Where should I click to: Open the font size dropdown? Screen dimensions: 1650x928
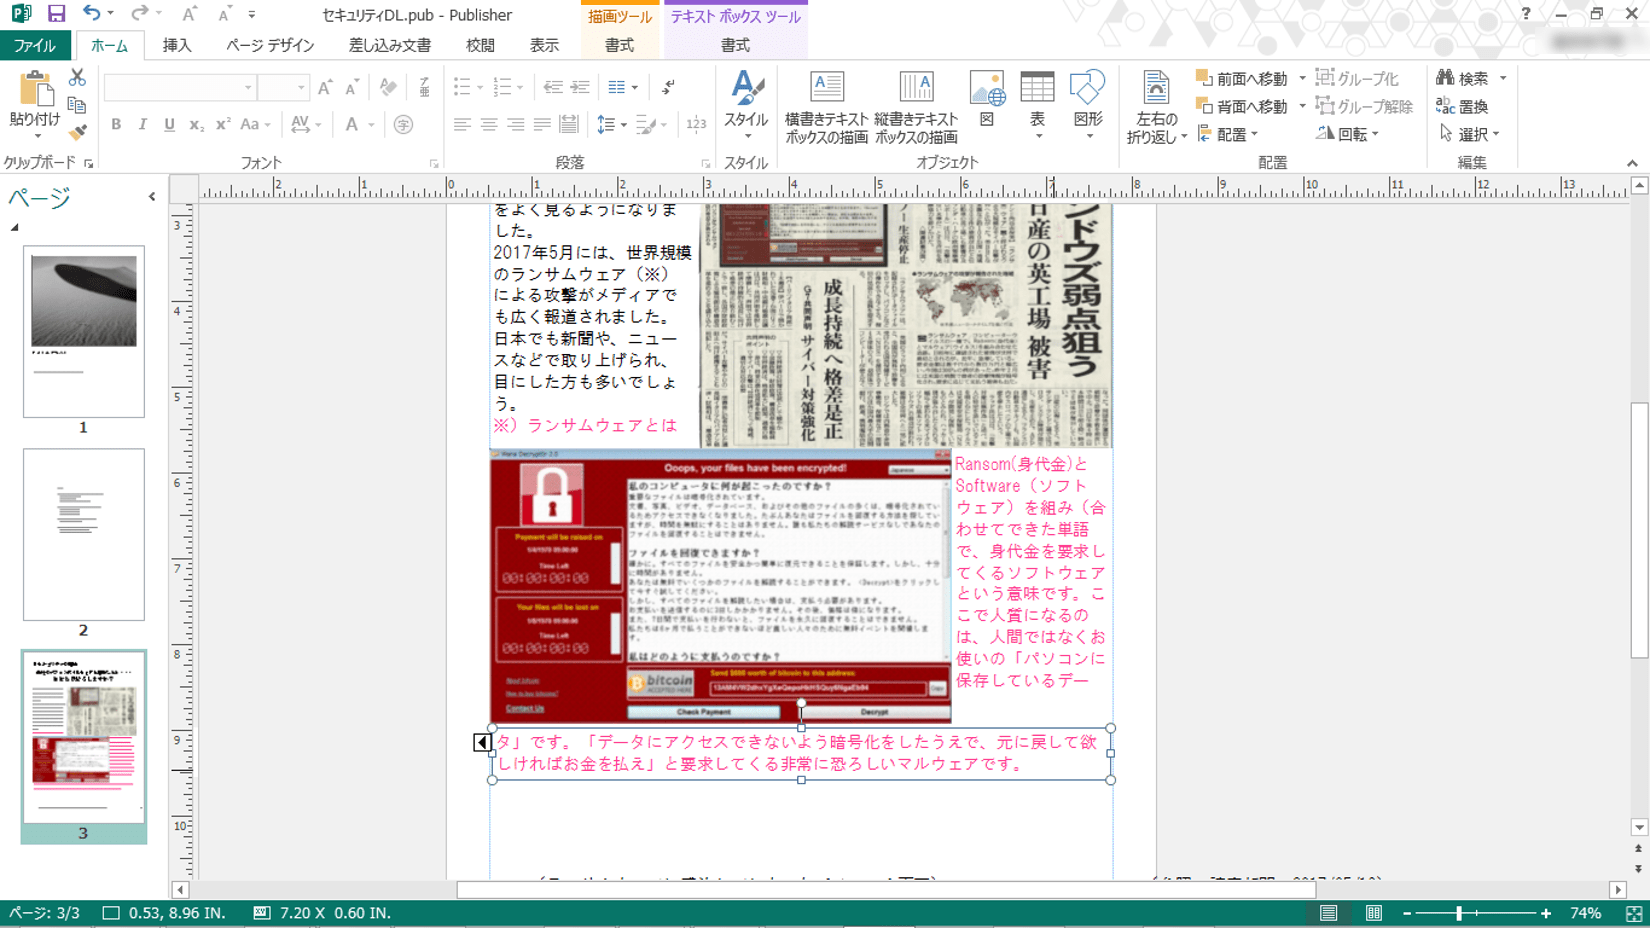click(302, 88)
